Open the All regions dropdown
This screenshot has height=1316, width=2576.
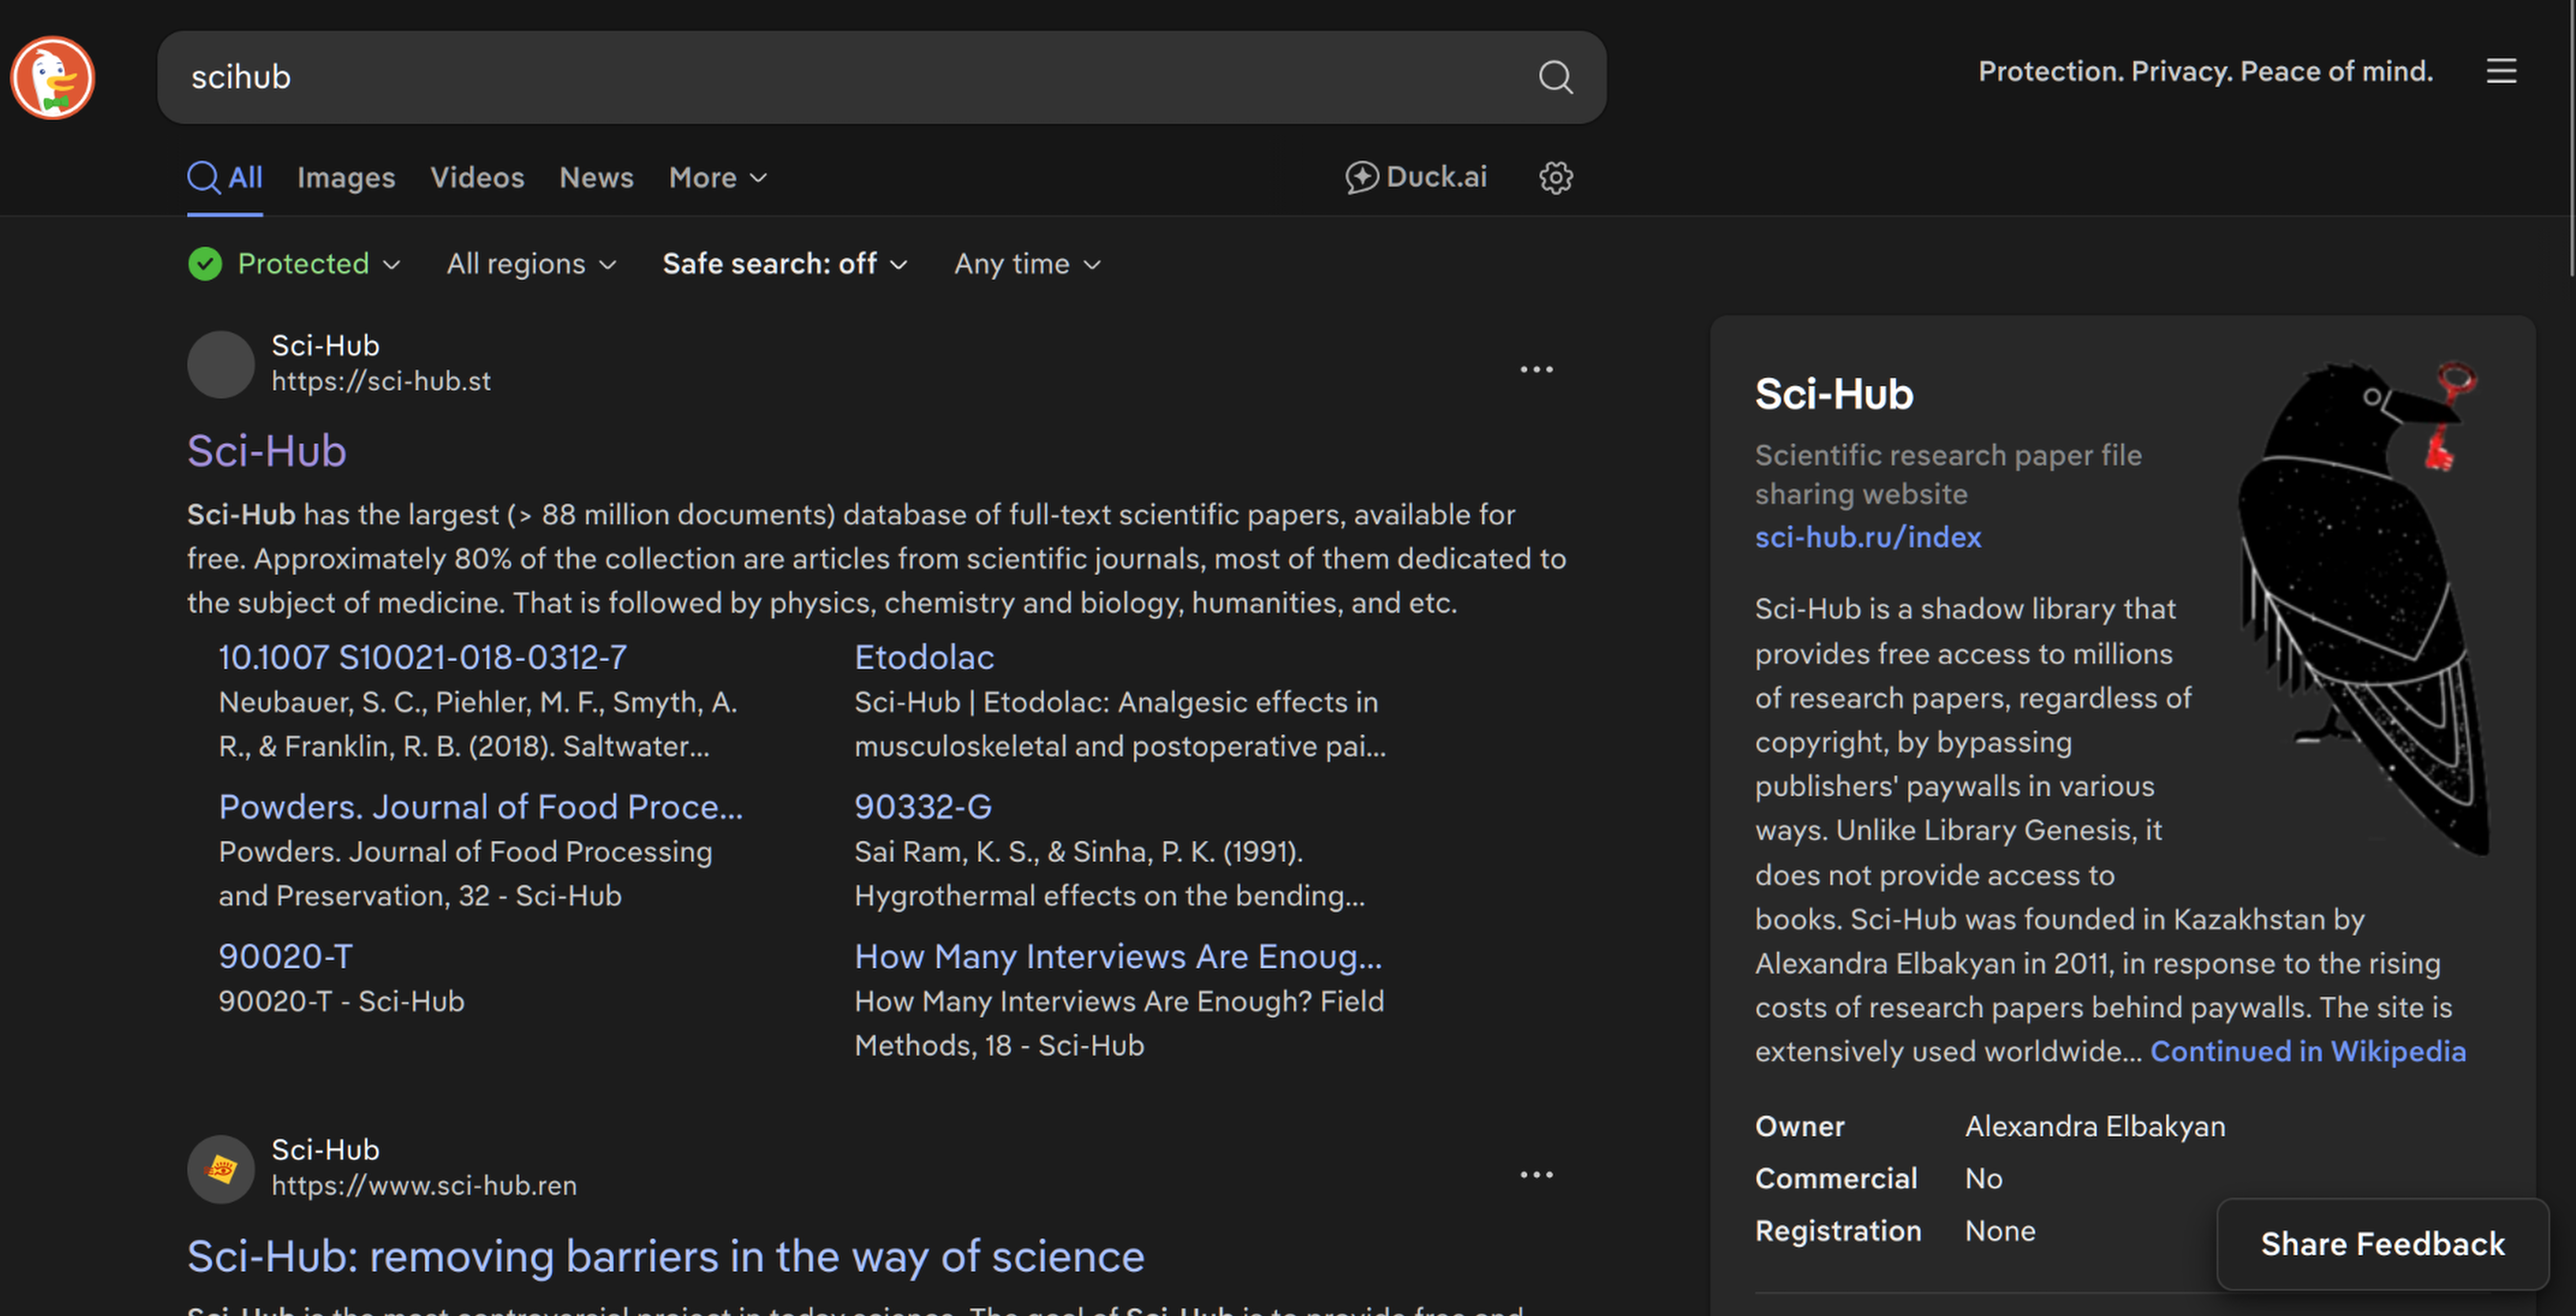coord(531,264)
